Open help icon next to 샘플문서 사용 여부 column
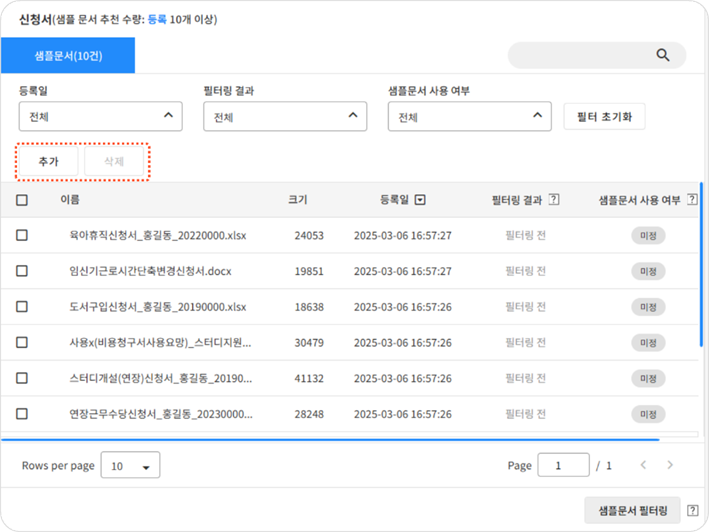This screenshot has height=532, width=709. pyautogui.click(x=693, y=200)
